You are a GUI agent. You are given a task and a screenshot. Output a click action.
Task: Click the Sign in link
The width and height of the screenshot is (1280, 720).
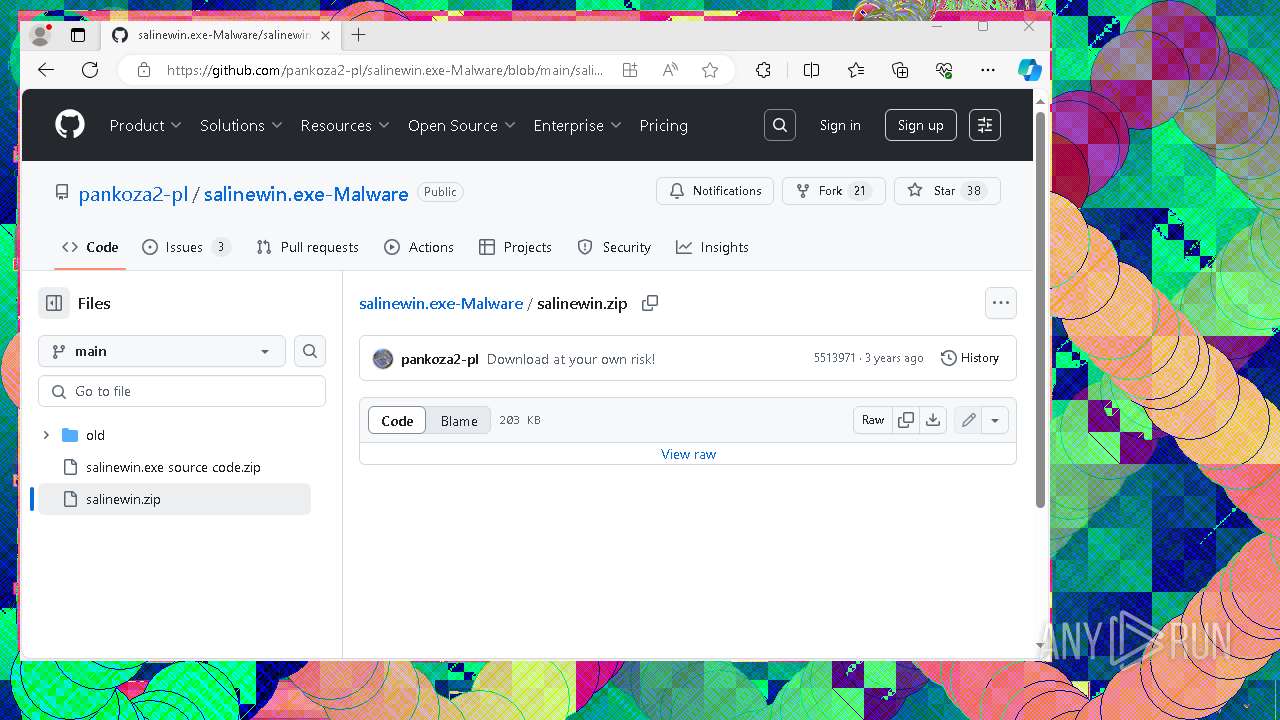point(840,125)
